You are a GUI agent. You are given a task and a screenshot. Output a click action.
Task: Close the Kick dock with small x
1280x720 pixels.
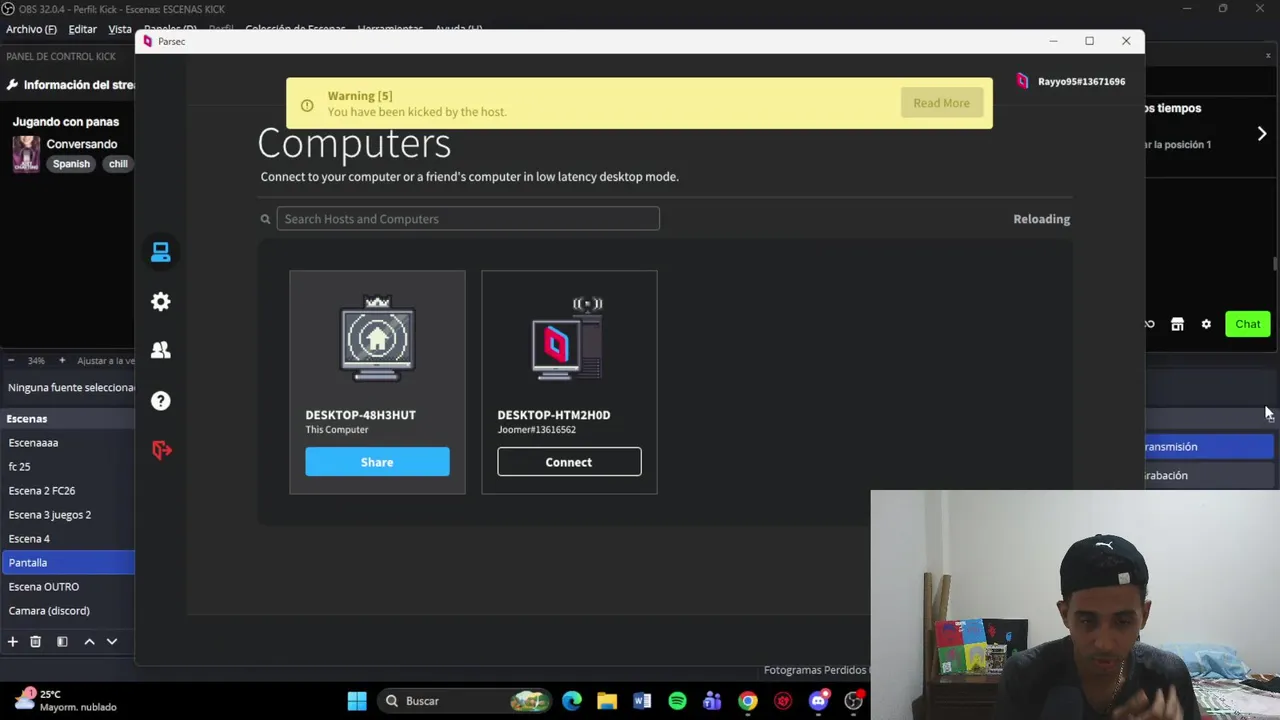pyautogui.click(x=1268, y=56)
